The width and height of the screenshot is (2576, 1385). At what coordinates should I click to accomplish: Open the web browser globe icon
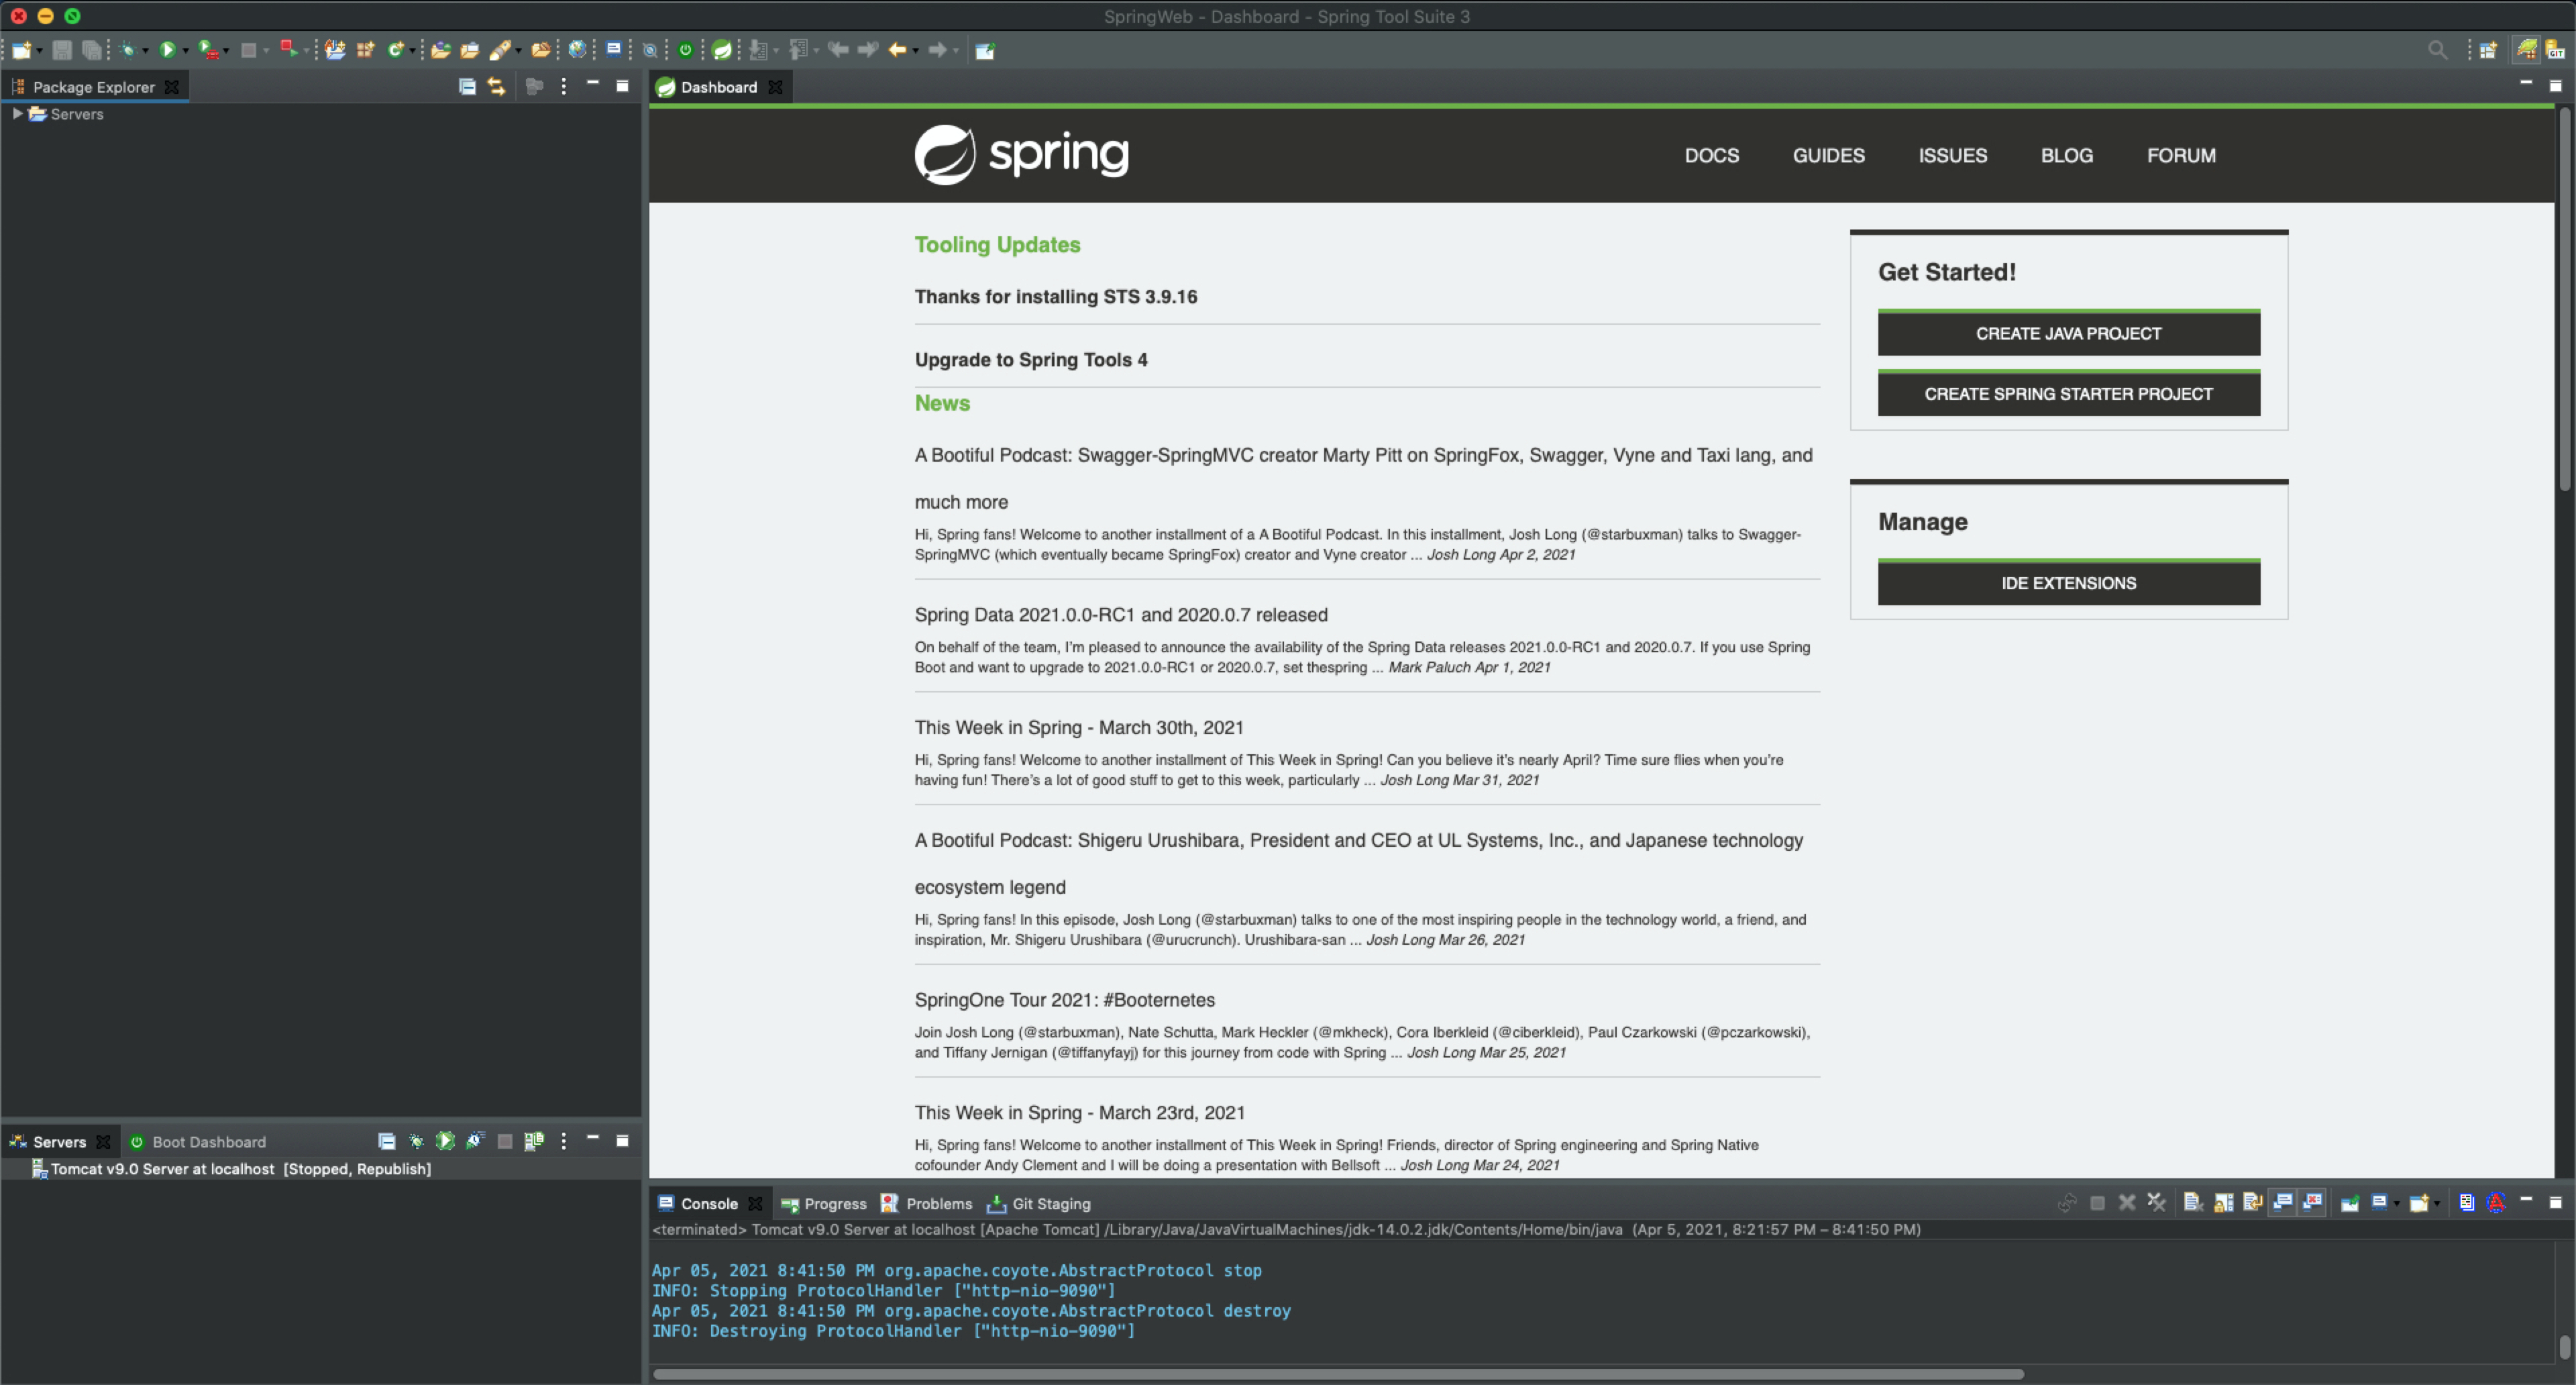(x=577, y=50)
